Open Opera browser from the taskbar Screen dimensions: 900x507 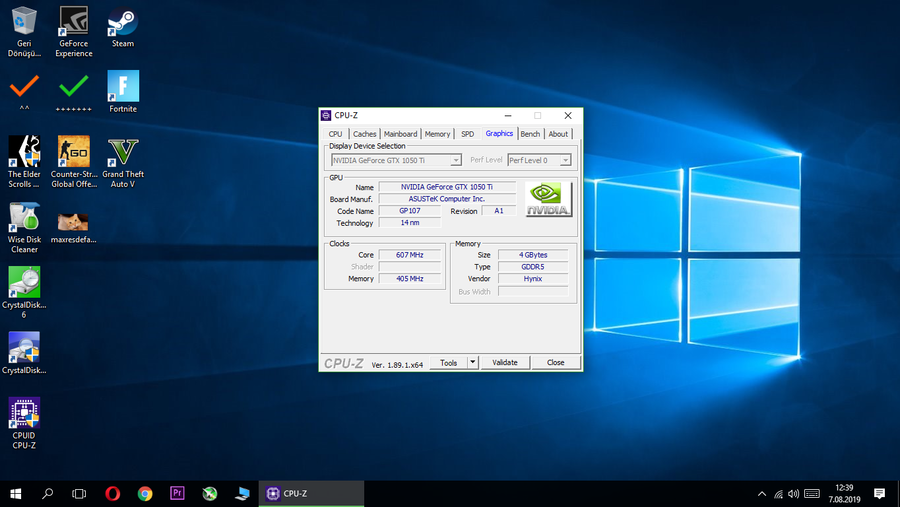coord(113,493)
